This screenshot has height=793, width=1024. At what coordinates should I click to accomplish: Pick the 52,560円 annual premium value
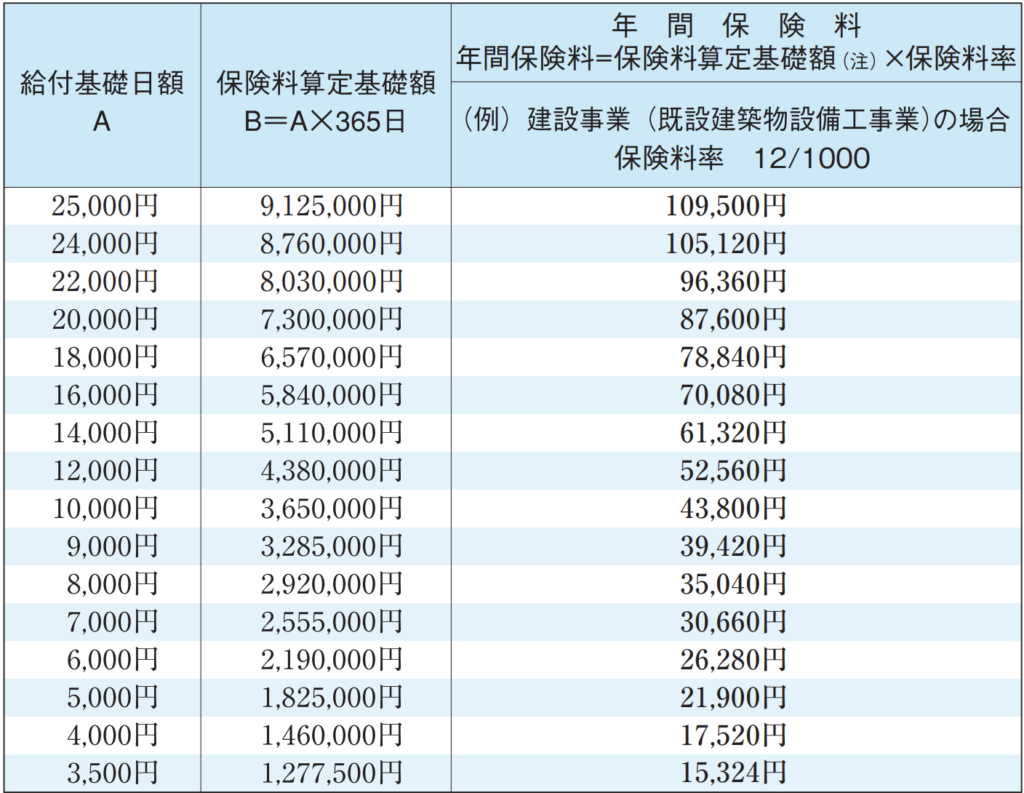[733, 472]
